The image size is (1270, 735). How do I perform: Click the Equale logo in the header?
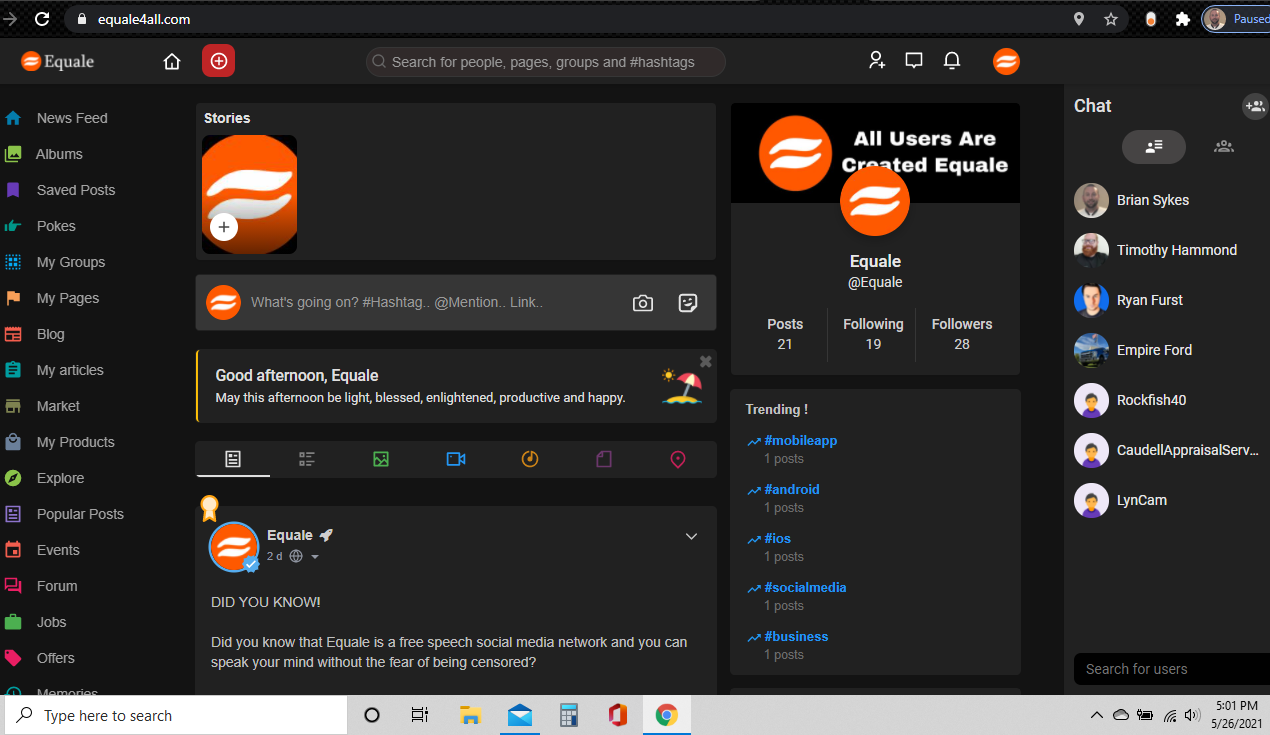coord(58,62)
